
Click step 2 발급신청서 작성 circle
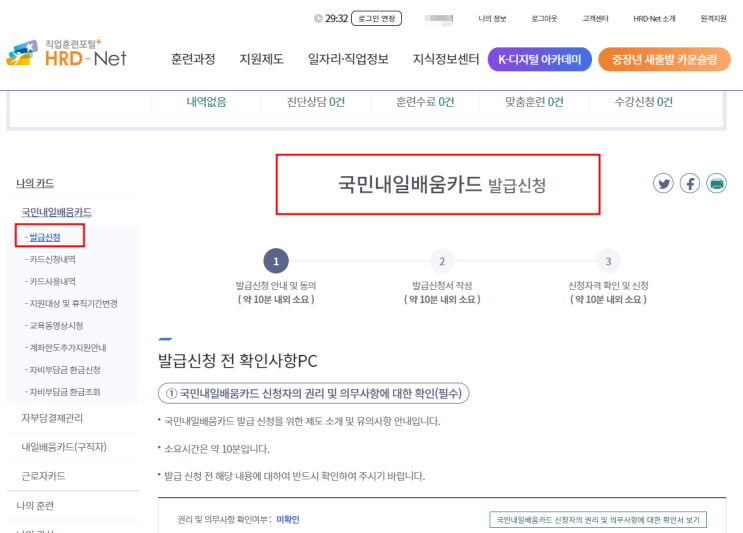tap(442, 261)
